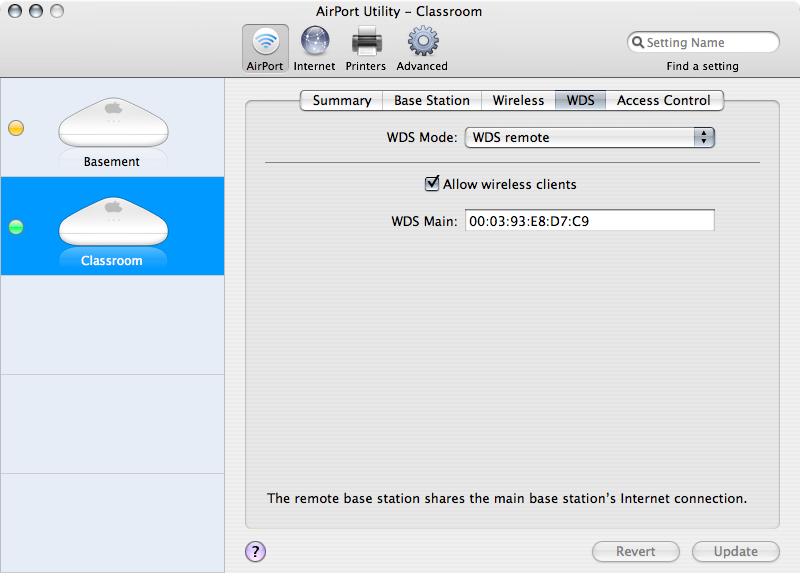Click the window's close button
Viewport: 800px width, 573px height.
click(15, 11)
